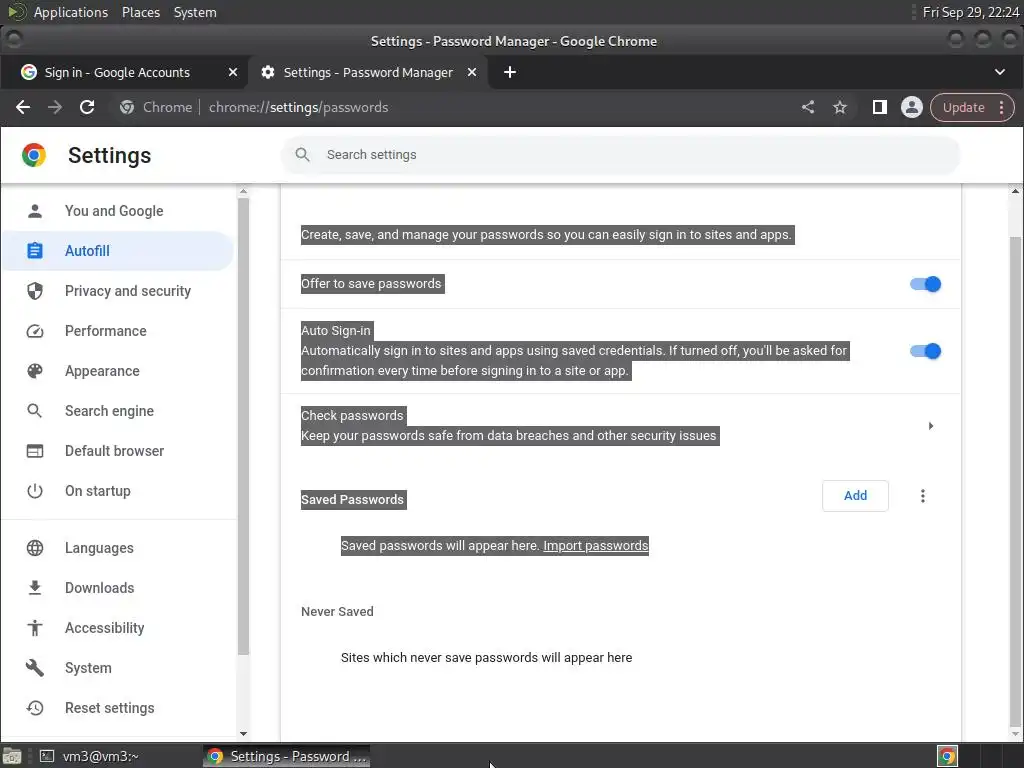Open the System menu in top panel
This screenshot has height=768, width=1024.
pyautogui.click(x=195, y=12)
